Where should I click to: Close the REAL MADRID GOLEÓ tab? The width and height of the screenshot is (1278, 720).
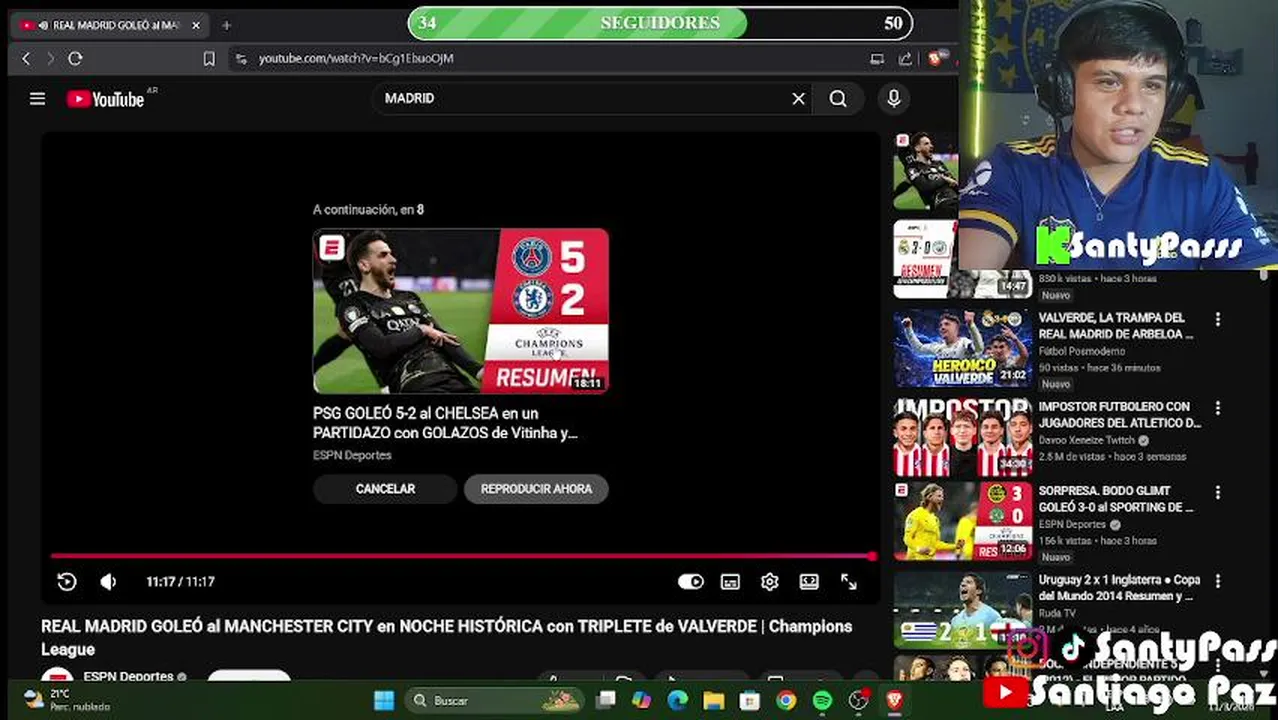point(196,25)
